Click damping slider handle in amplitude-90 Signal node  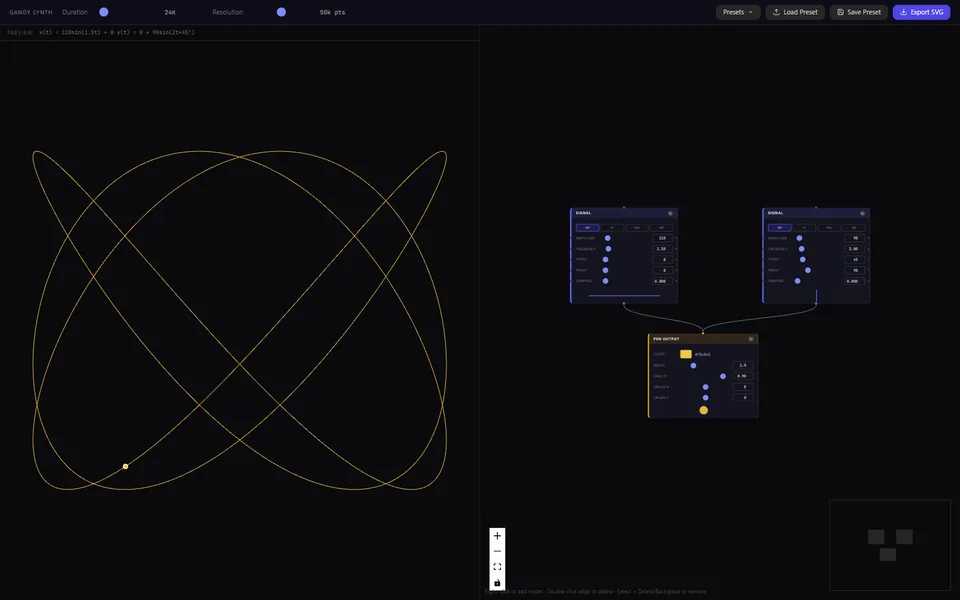(798, 281)
